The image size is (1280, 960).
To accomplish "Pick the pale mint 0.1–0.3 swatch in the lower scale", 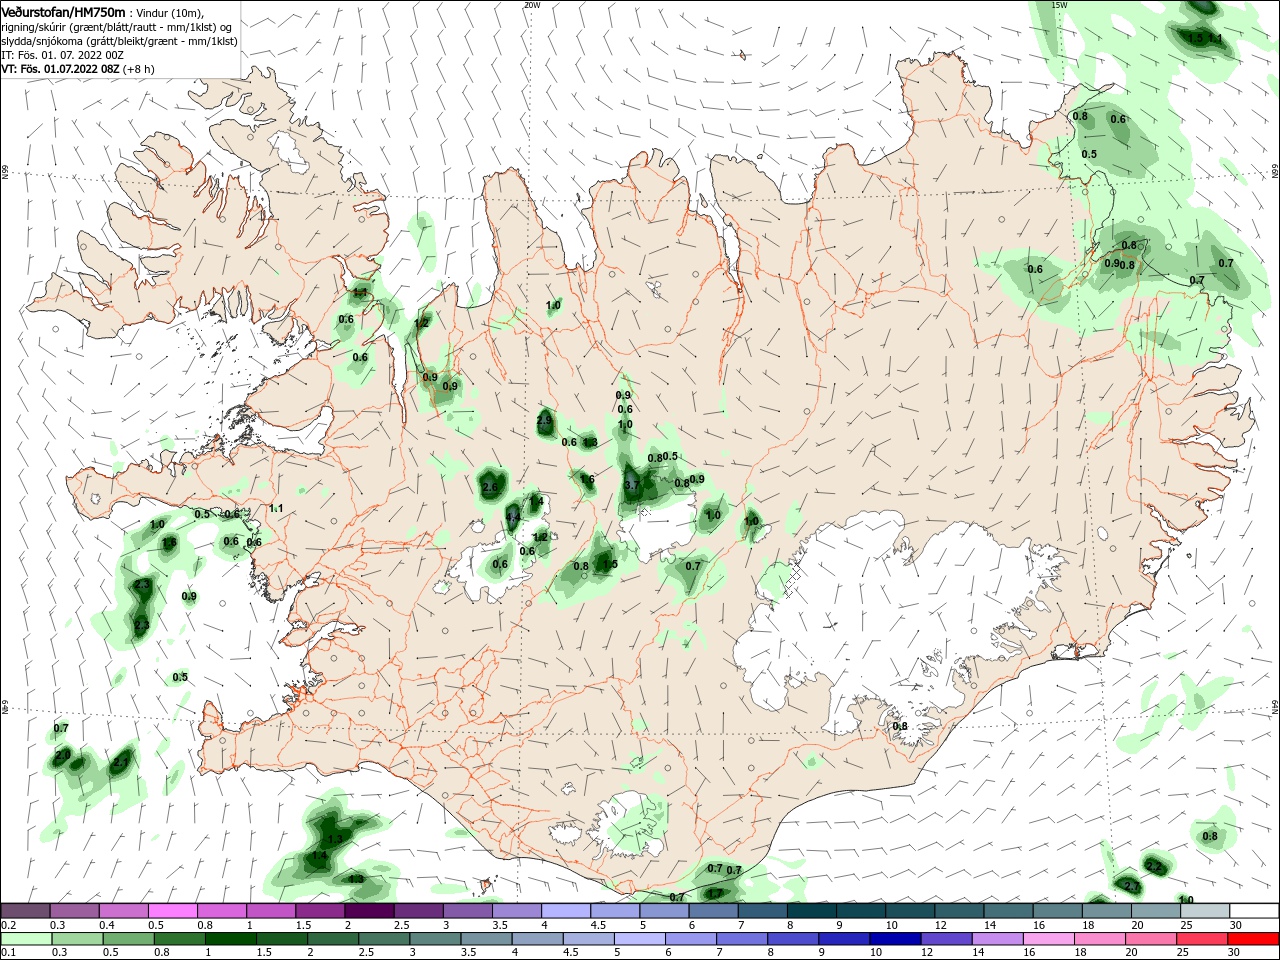I will pos(26,939).
